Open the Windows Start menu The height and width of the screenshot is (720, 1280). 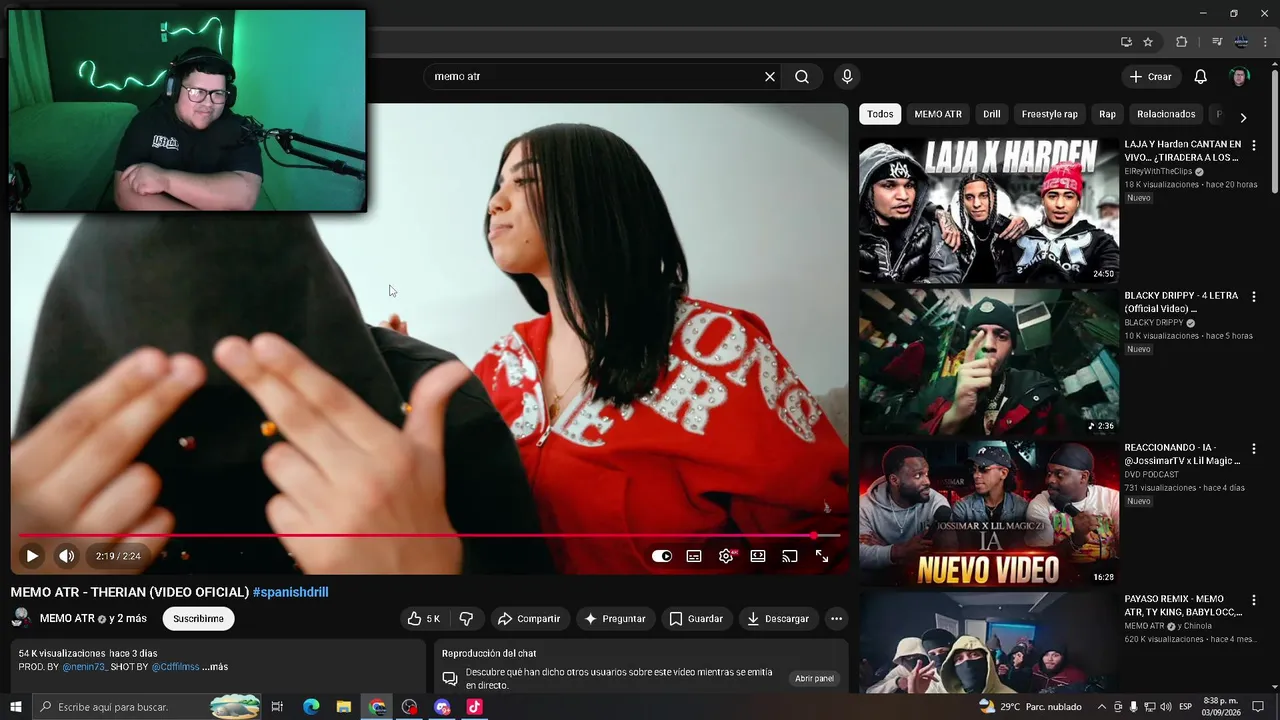tap(16, 707)
